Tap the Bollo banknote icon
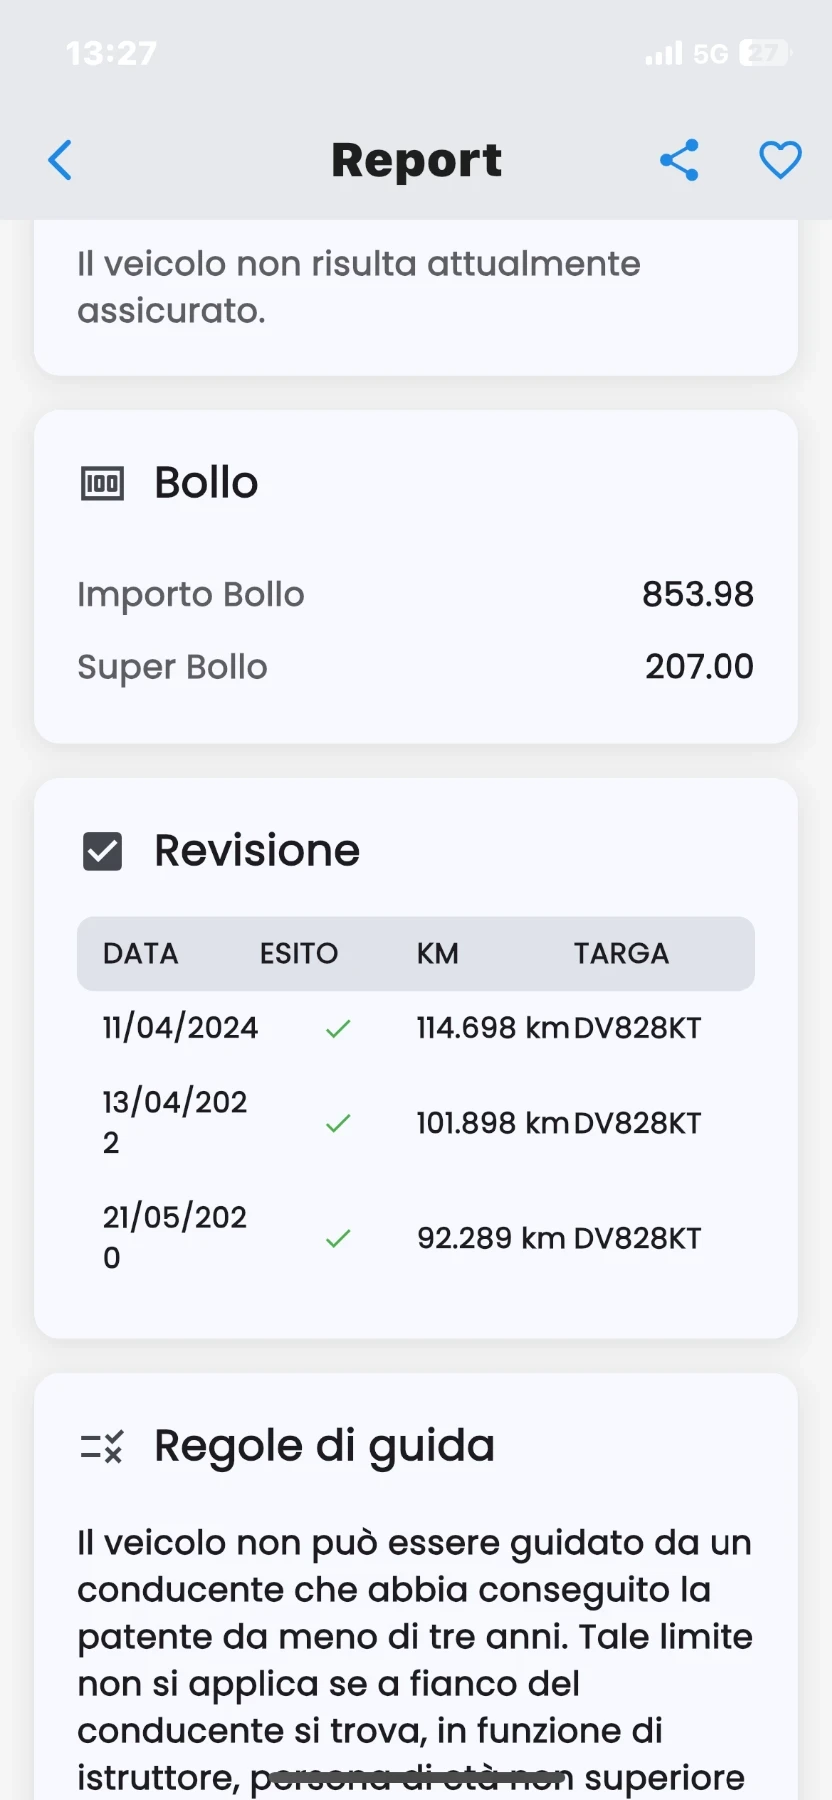The height and width of the screenshot is (1800, 832). coord(102,484)
